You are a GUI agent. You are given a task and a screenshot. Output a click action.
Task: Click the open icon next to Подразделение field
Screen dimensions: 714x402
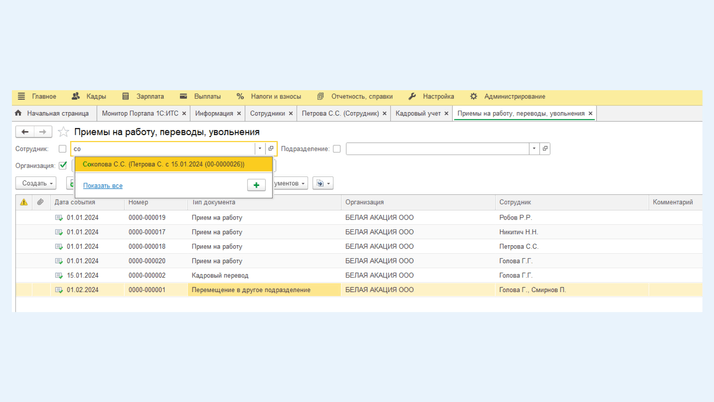545,149
